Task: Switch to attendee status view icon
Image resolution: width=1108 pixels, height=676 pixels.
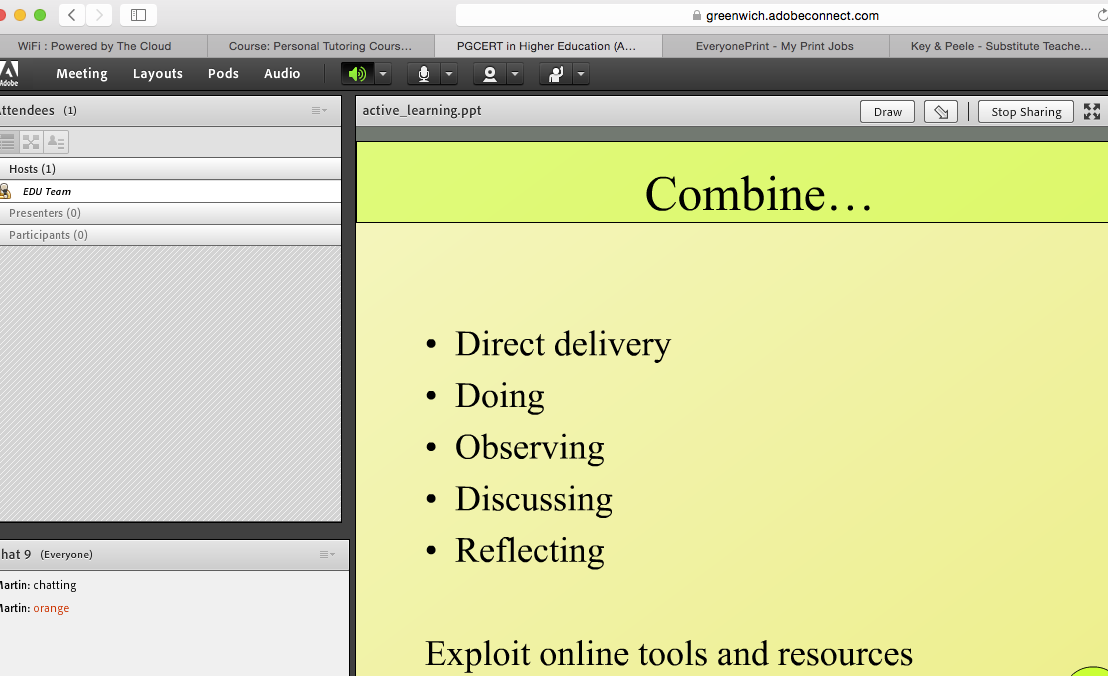Action: 56,142
